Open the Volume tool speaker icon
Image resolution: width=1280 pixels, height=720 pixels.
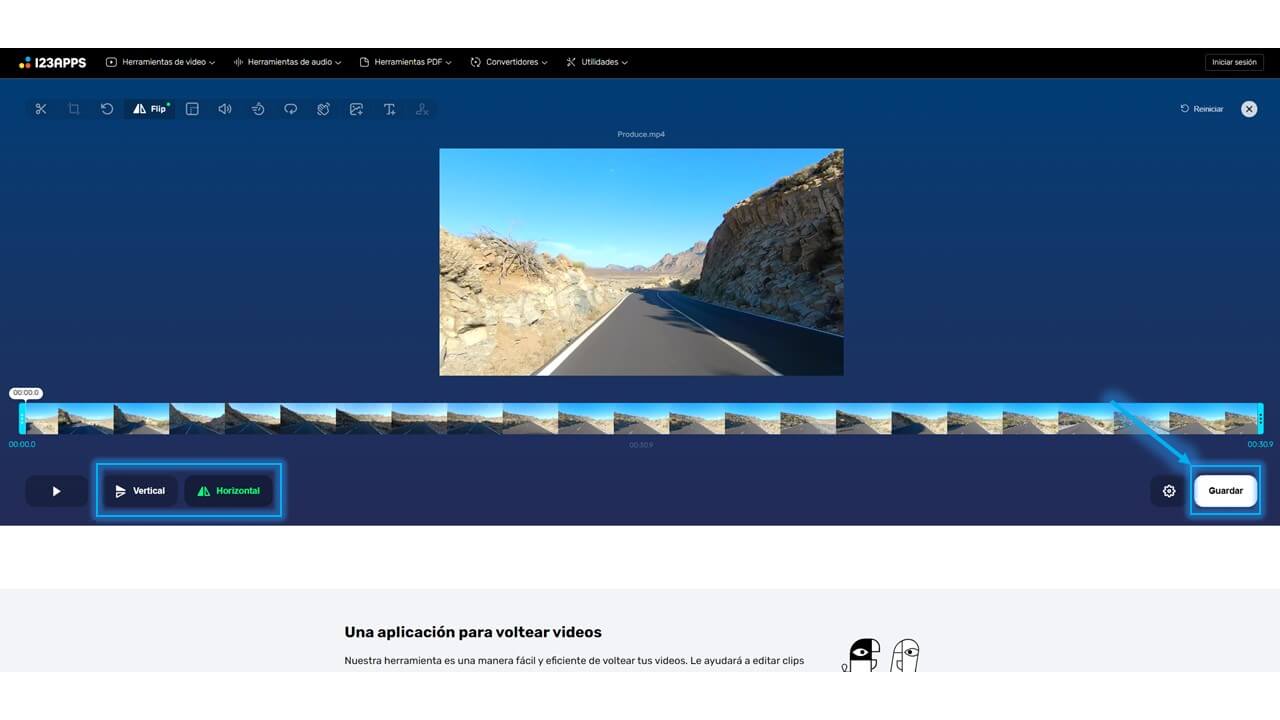[225, 109]
